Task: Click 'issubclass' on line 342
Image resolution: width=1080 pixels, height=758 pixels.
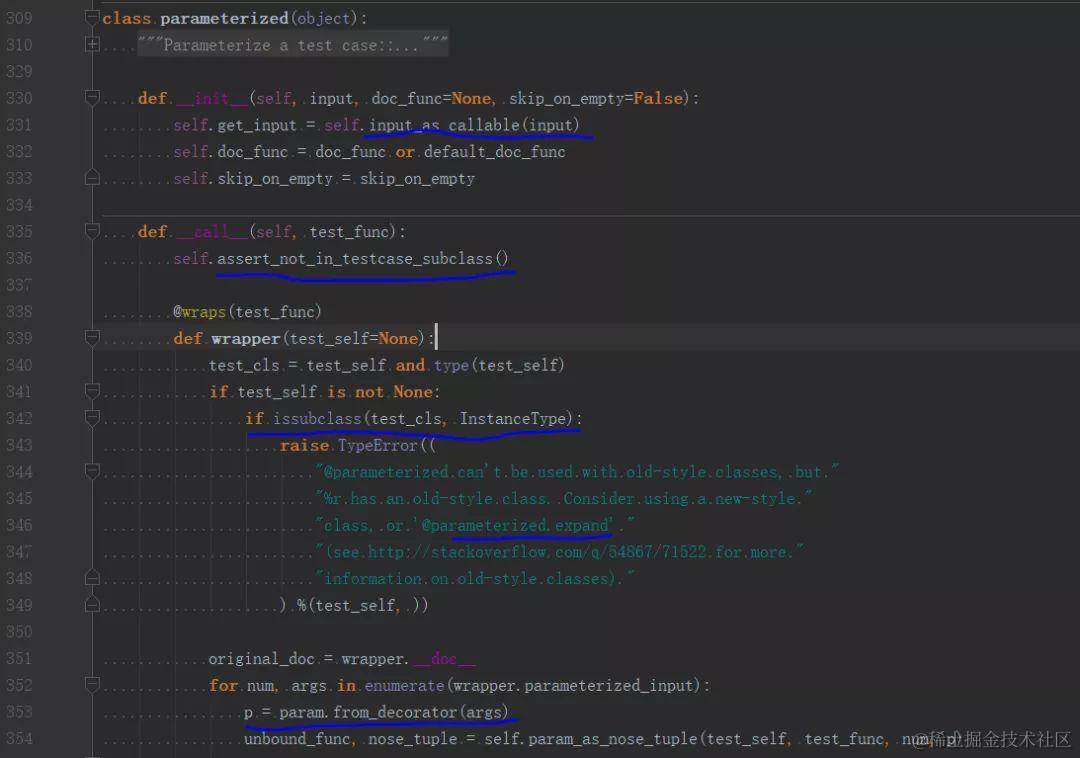Action: point(317,419)
